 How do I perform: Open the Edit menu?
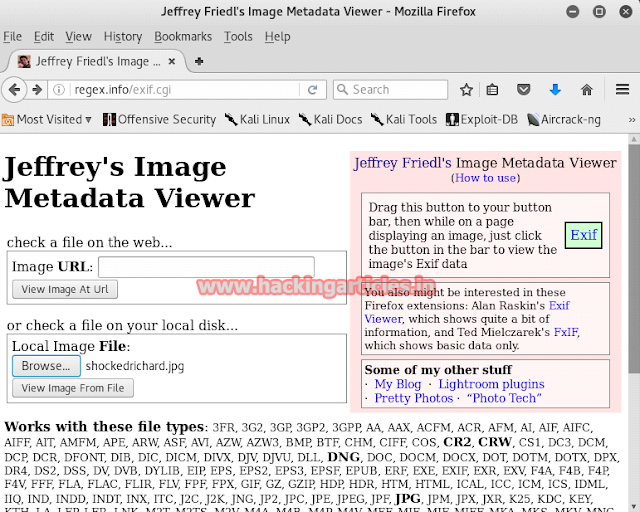pyautogui.click(x=44, y=37)
